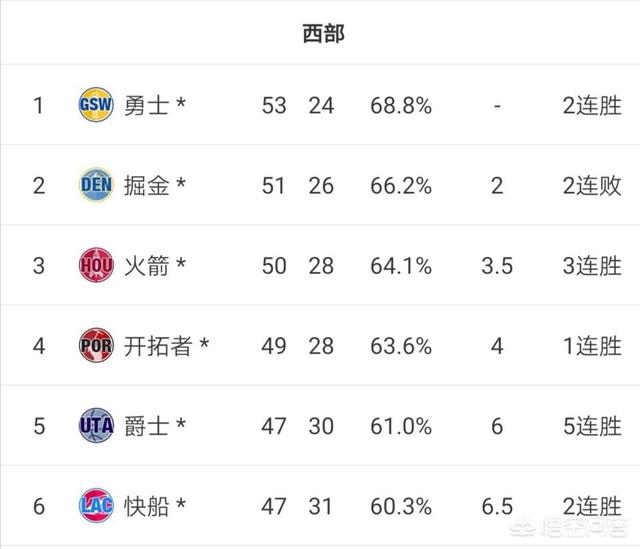This screenshot has height=549, width=640.
Task: Open the 勇士 team name link
Action: (147, 105)
